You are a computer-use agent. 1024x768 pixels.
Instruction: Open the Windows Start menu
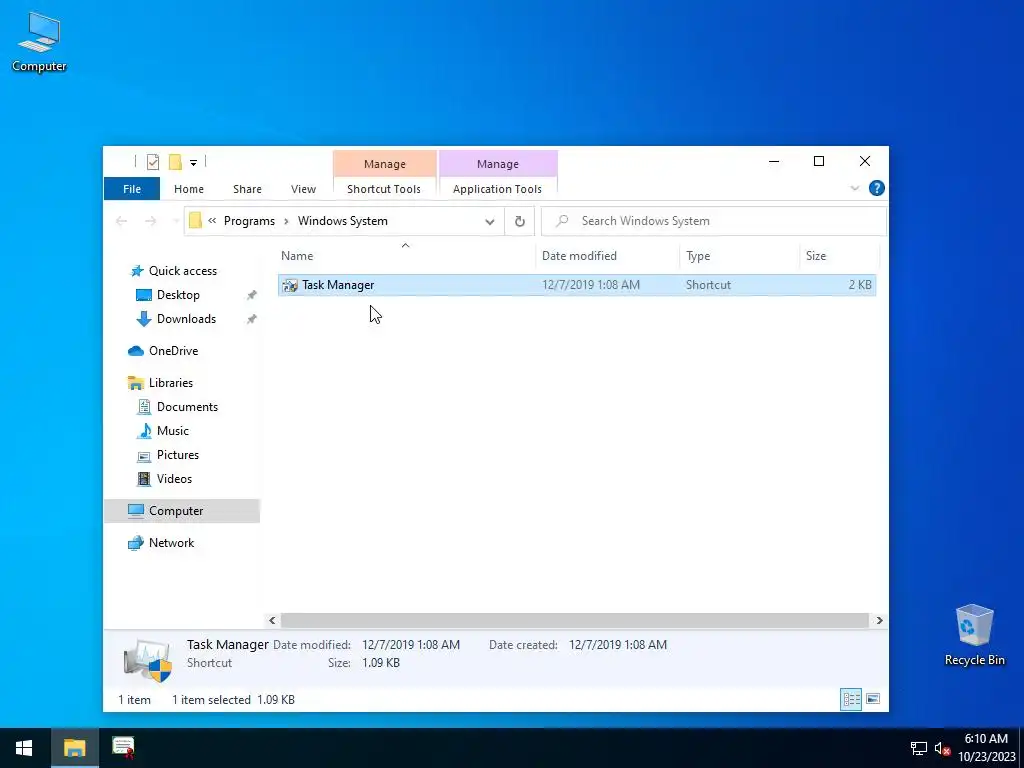[x=25, y=748]
